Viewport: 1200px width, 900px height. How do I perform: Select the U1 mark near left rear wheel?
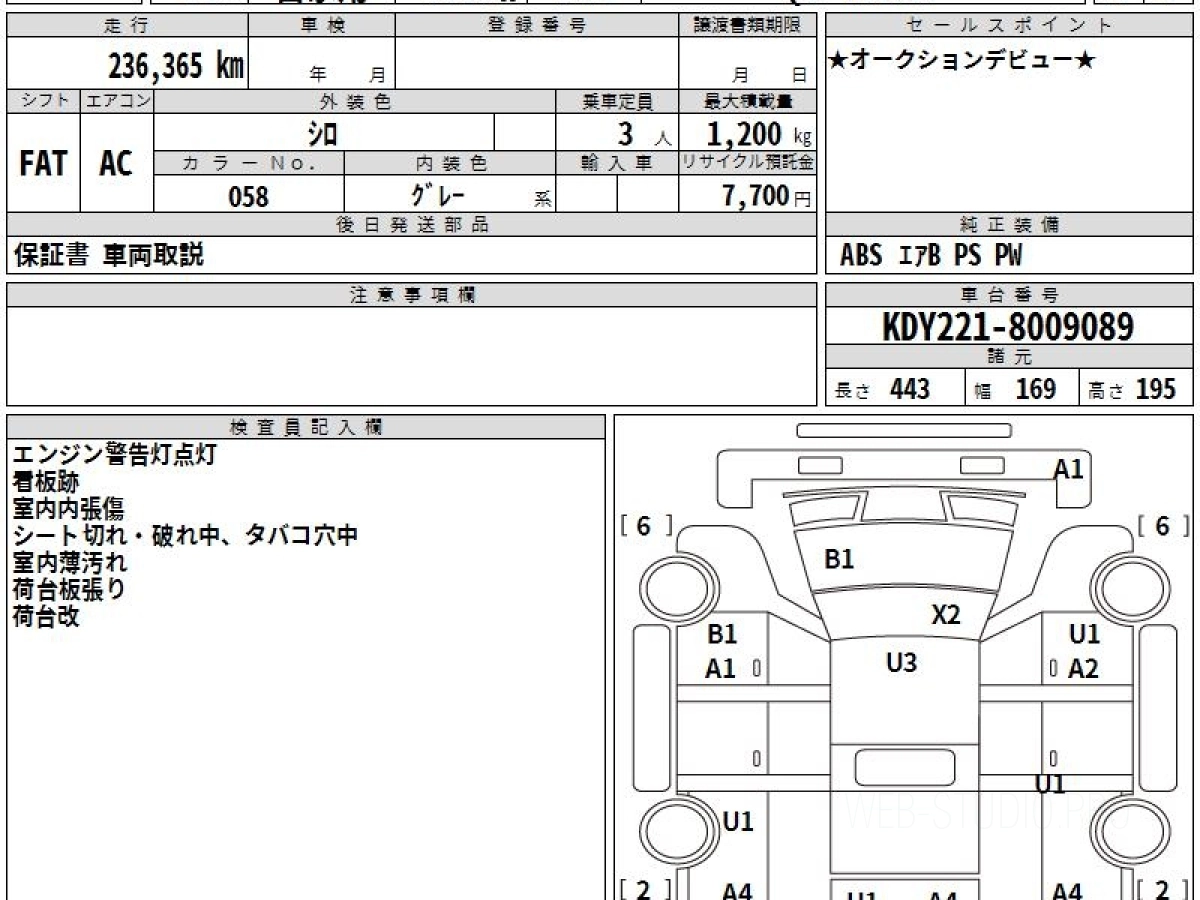point(738,822)
